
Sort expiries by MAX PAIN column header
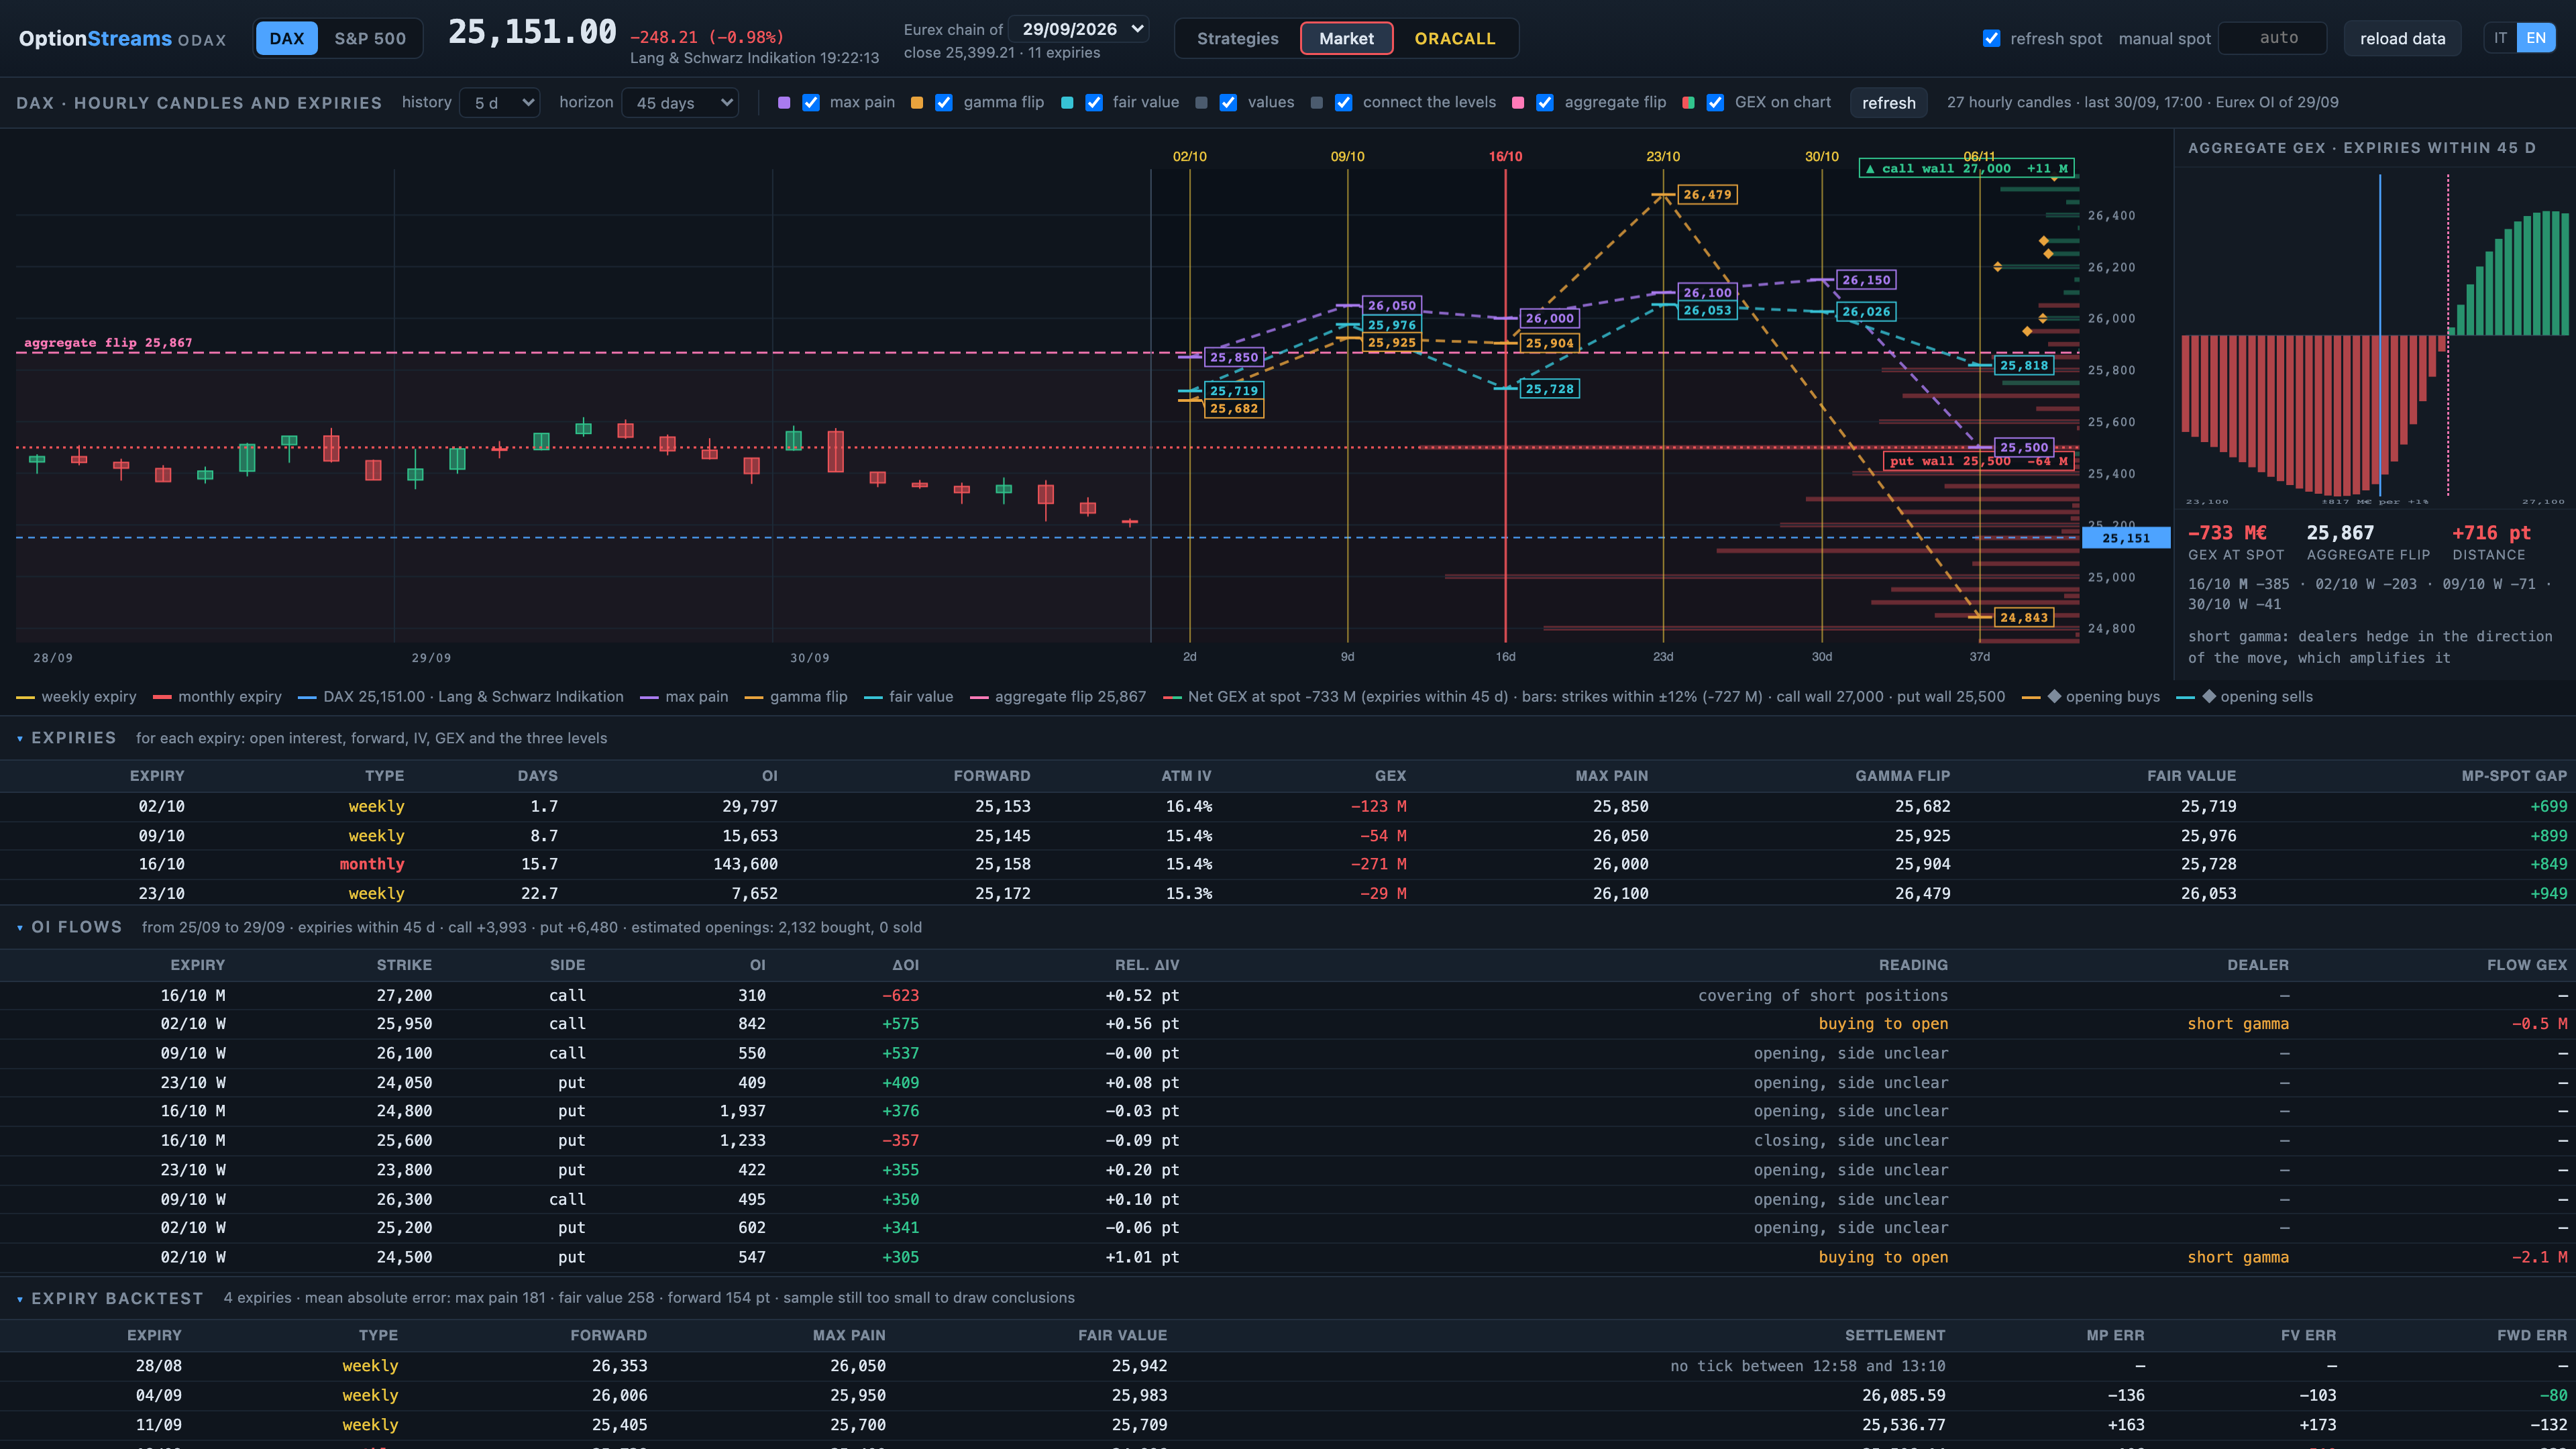[1611, 775]
